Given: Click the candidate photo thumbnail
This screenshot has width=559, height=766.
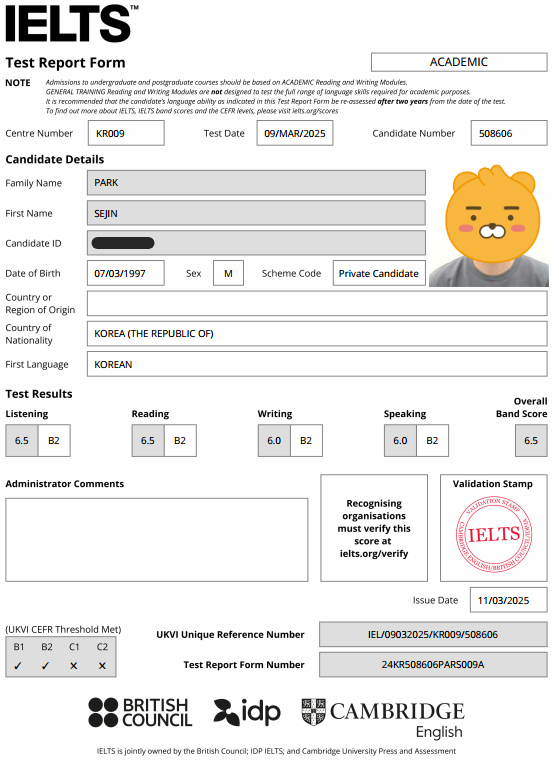Looking at the screenshot, I should tap(489, 226).
